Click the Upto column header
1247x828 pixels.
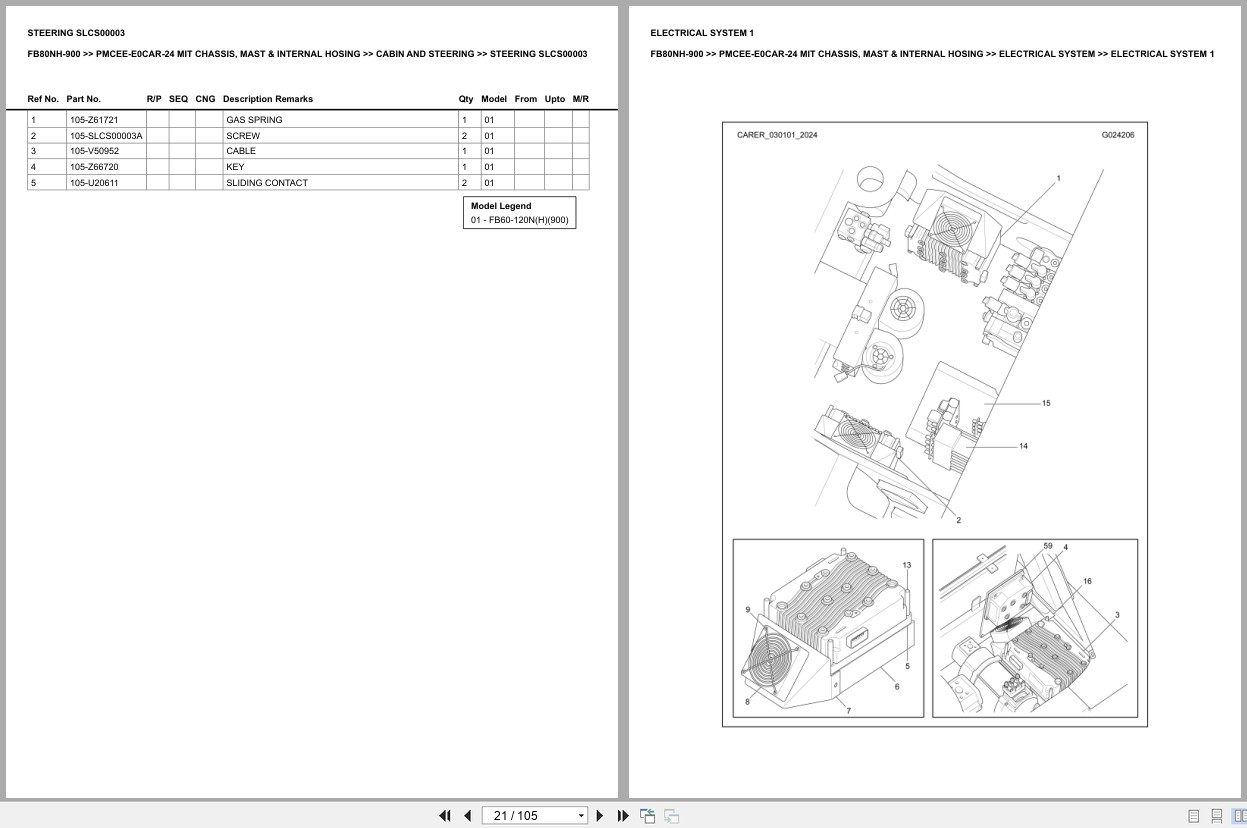[x=555, y=99]
